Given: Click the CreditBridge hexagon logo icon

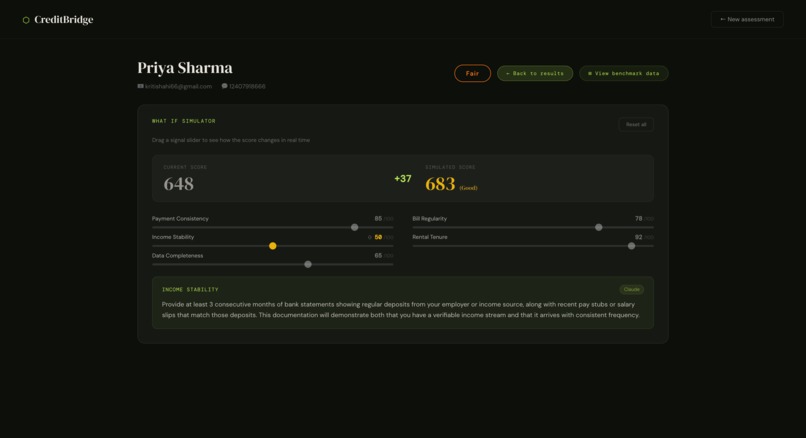Looking at the screenshot, I should pyautogui.click(x=26, y=20).
